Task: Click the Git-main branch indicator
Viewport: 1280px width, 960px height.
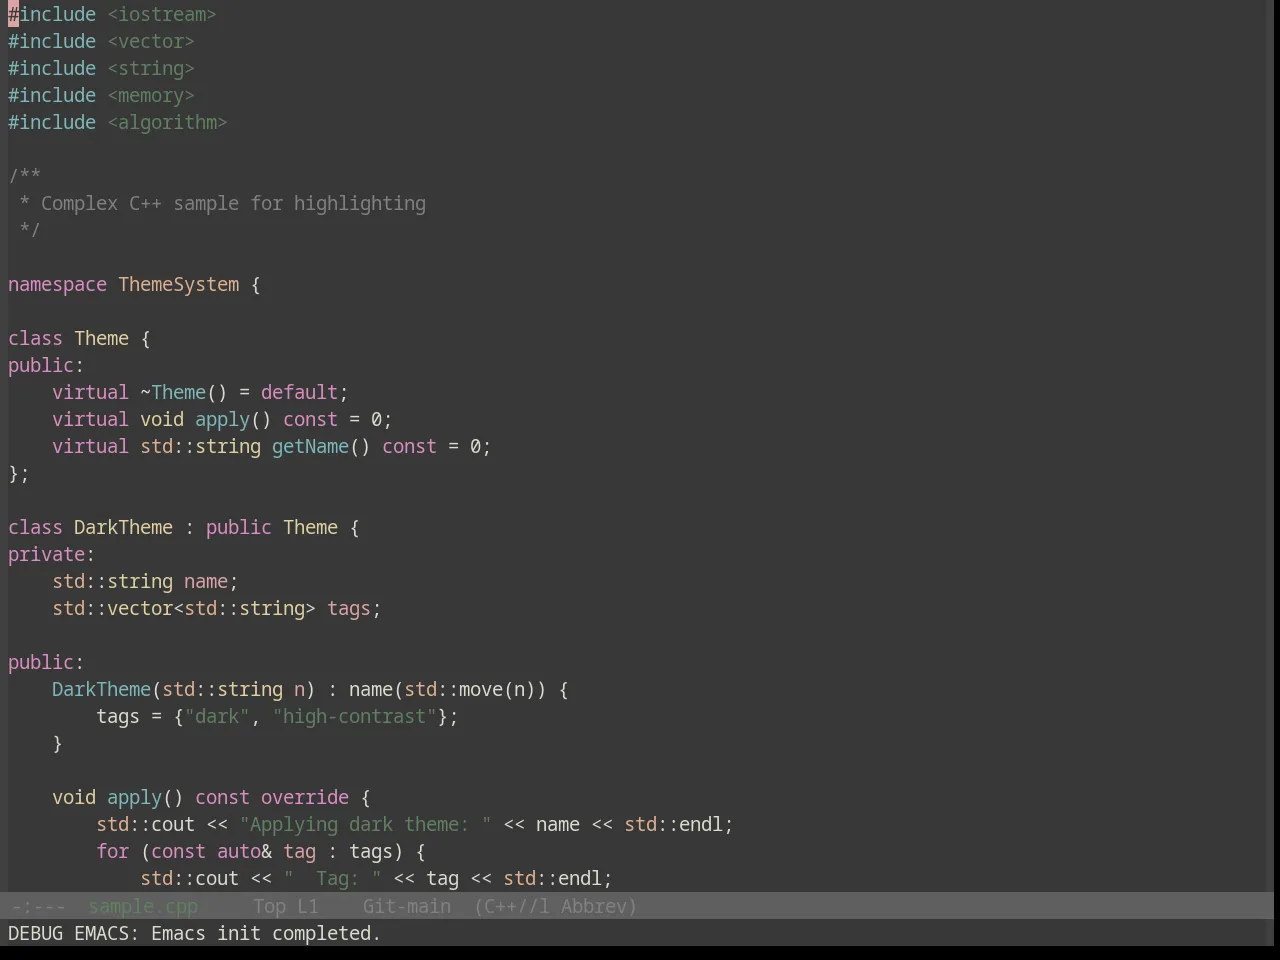Action: [406, 906]
